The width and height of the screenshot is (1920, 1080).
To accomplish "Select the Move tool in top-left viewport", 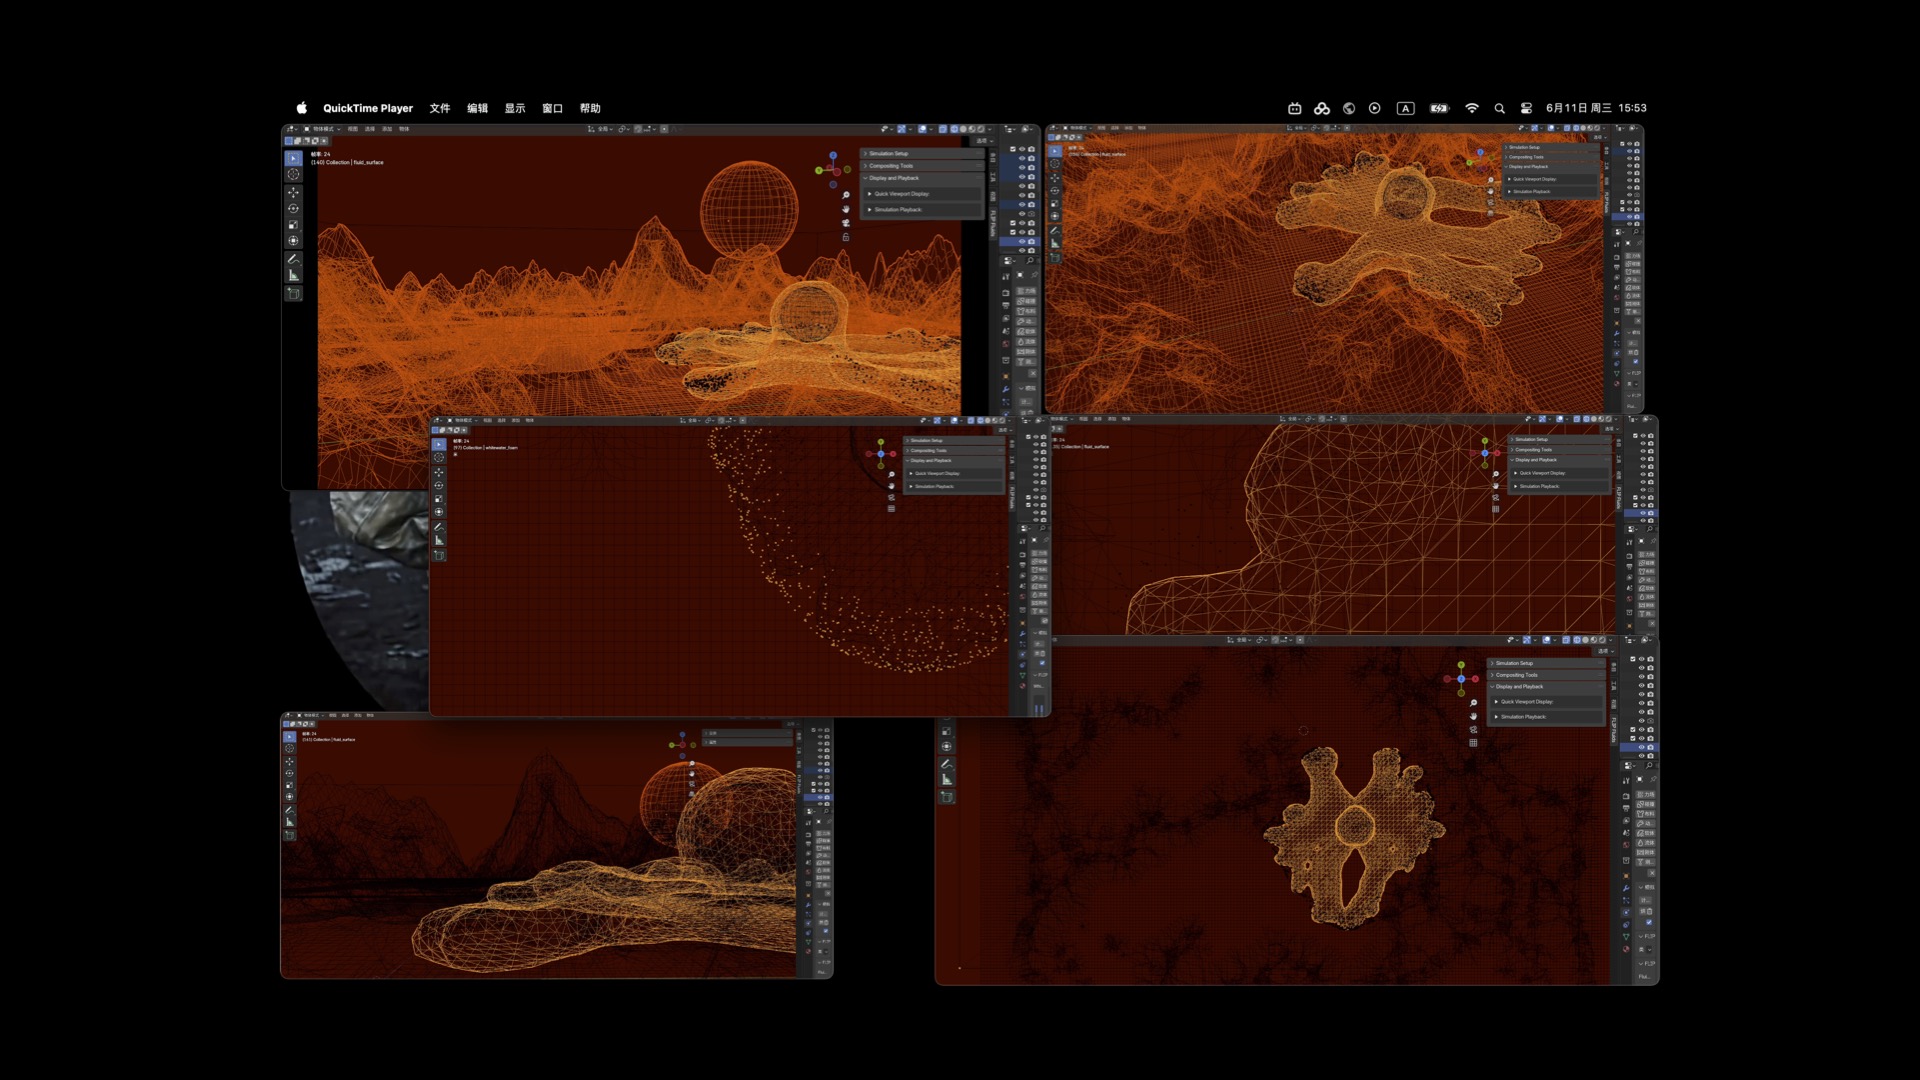I will (293, 192).
